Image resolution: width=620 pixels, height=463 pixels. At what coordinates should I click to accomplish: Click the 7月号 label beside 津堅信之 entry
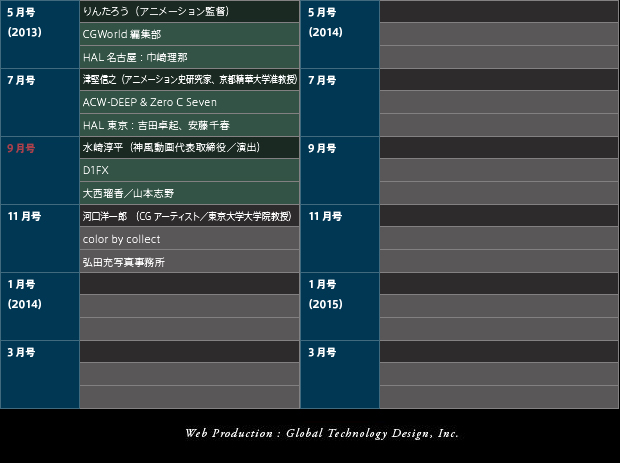[x=21, y=80]
